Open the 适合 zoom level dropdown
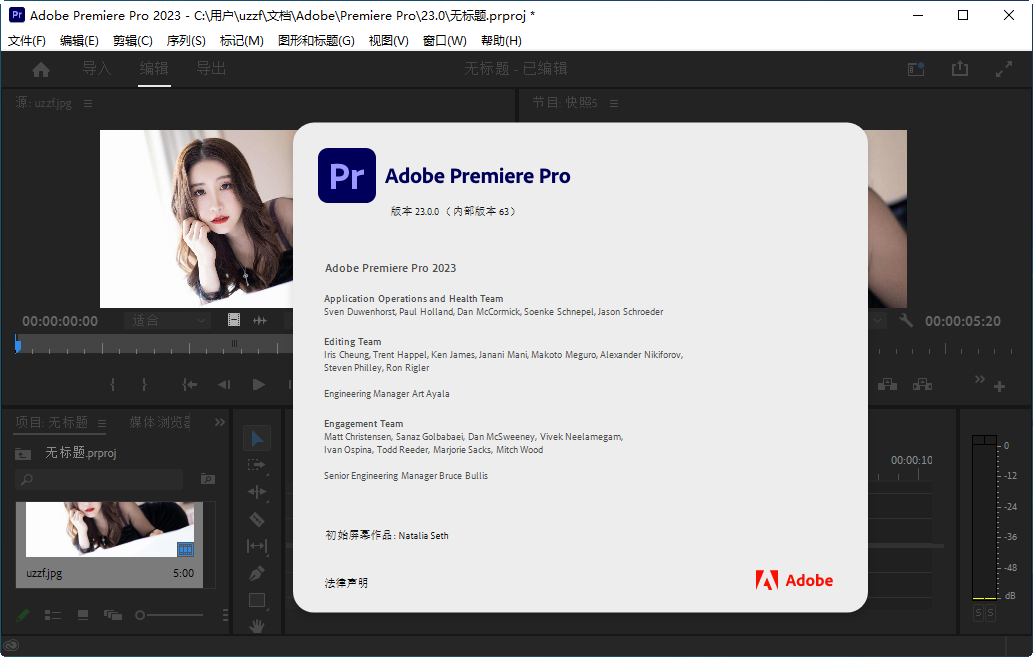 pos(167,320)
